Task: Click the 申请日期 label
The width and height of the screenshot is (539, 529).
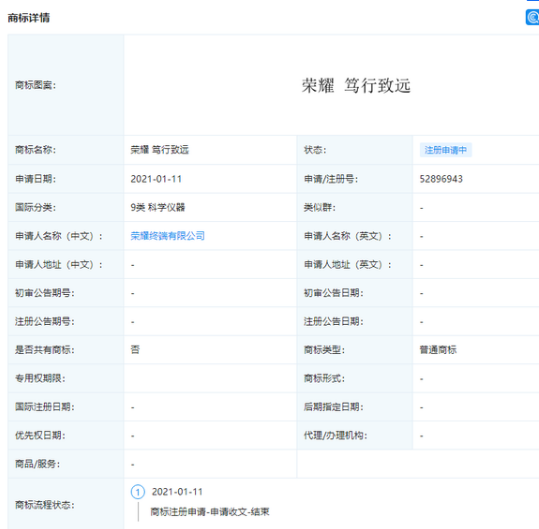Action: point(35,179)
